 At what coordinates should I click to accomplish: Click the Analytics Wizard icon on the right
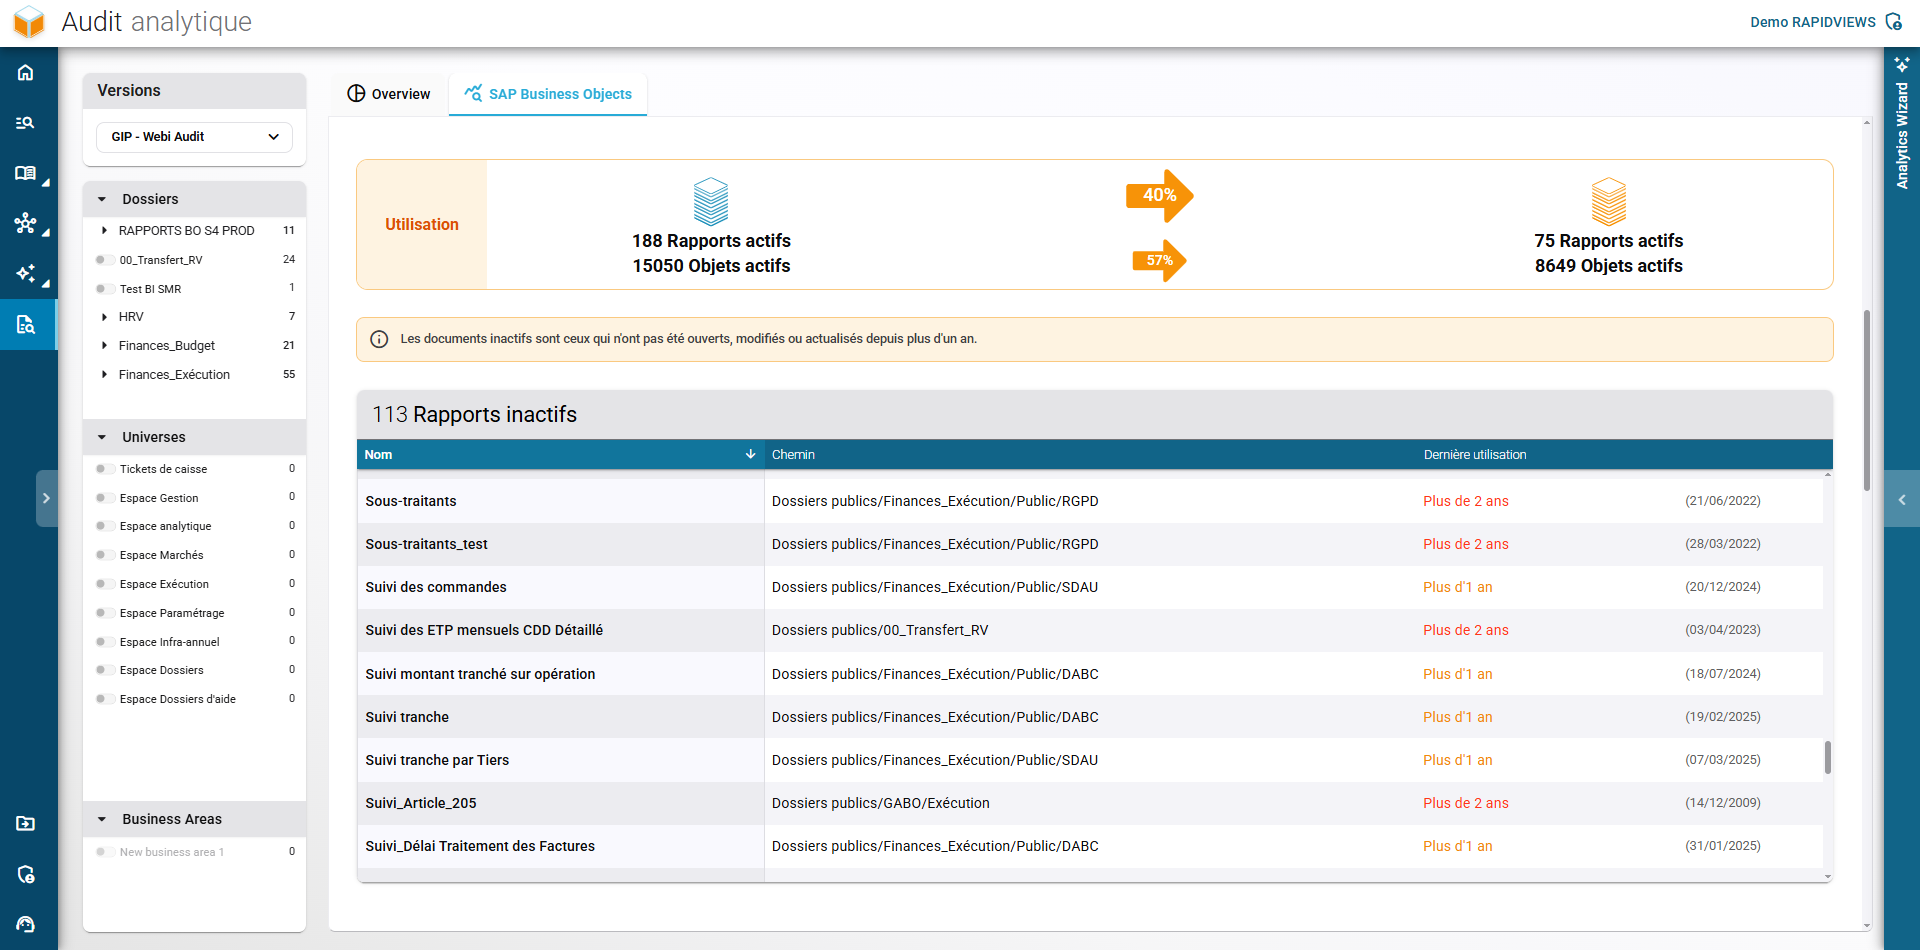pyautogui.click(x=1903, y=64)
